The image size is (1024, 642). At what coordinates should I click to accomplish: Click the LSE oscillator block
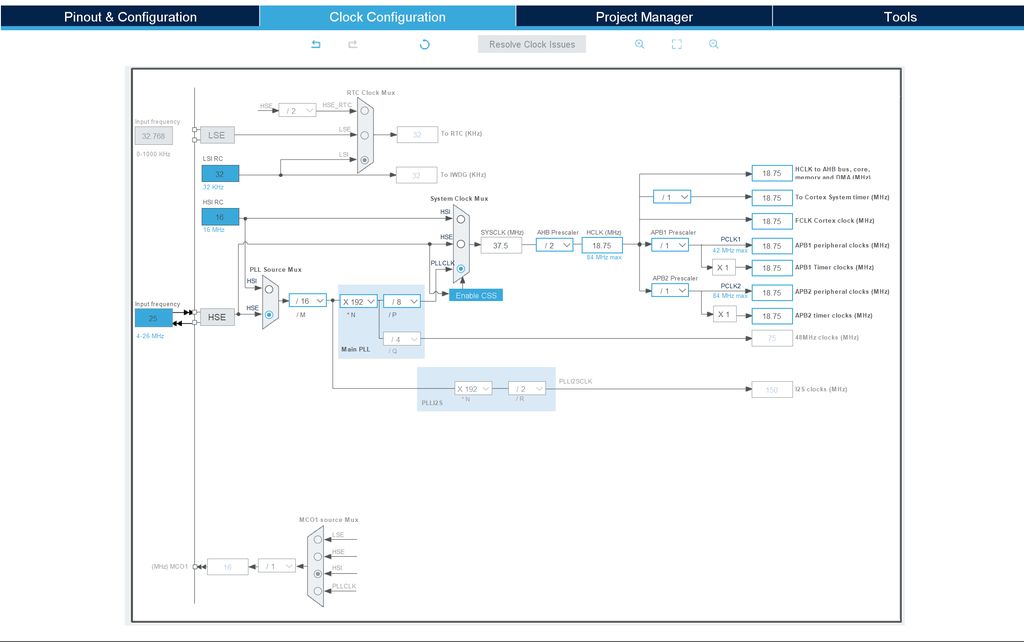[x=217, y=135]
